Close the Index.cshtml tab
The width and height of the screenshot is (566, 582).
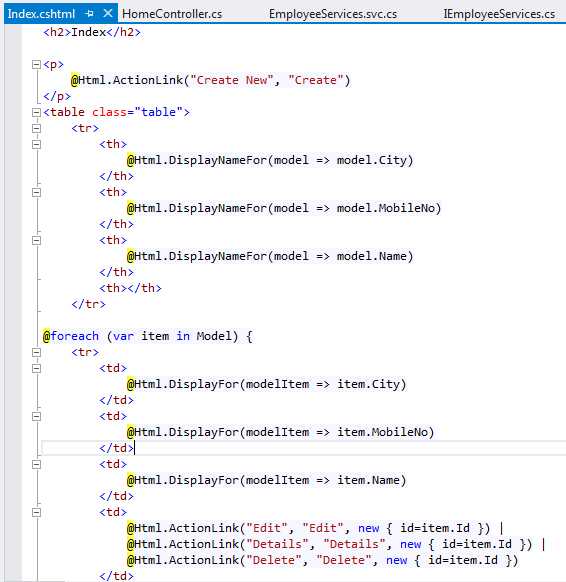[108, 13]
